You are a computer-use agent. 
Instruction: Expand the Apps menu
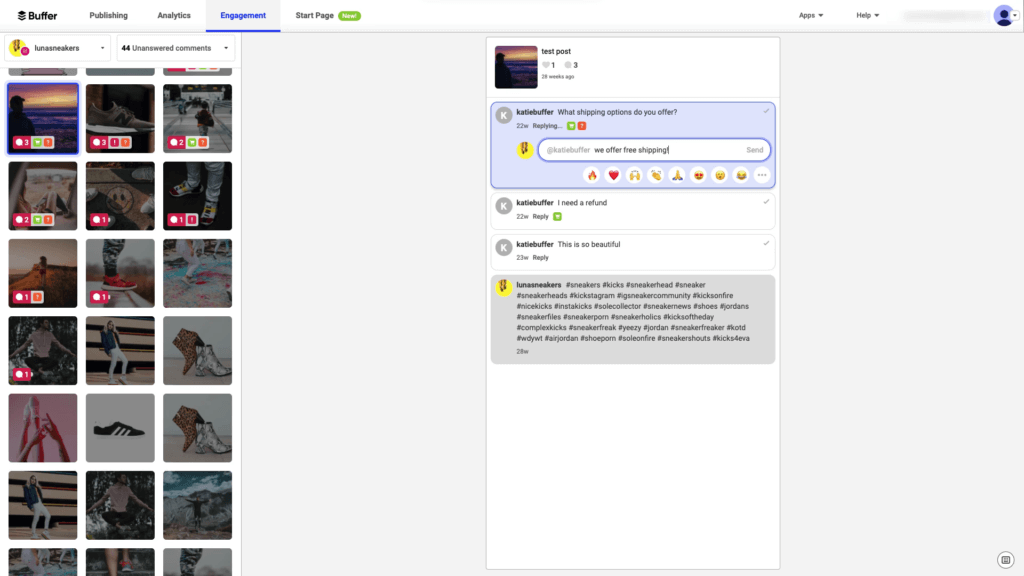(x=811, y=15)
